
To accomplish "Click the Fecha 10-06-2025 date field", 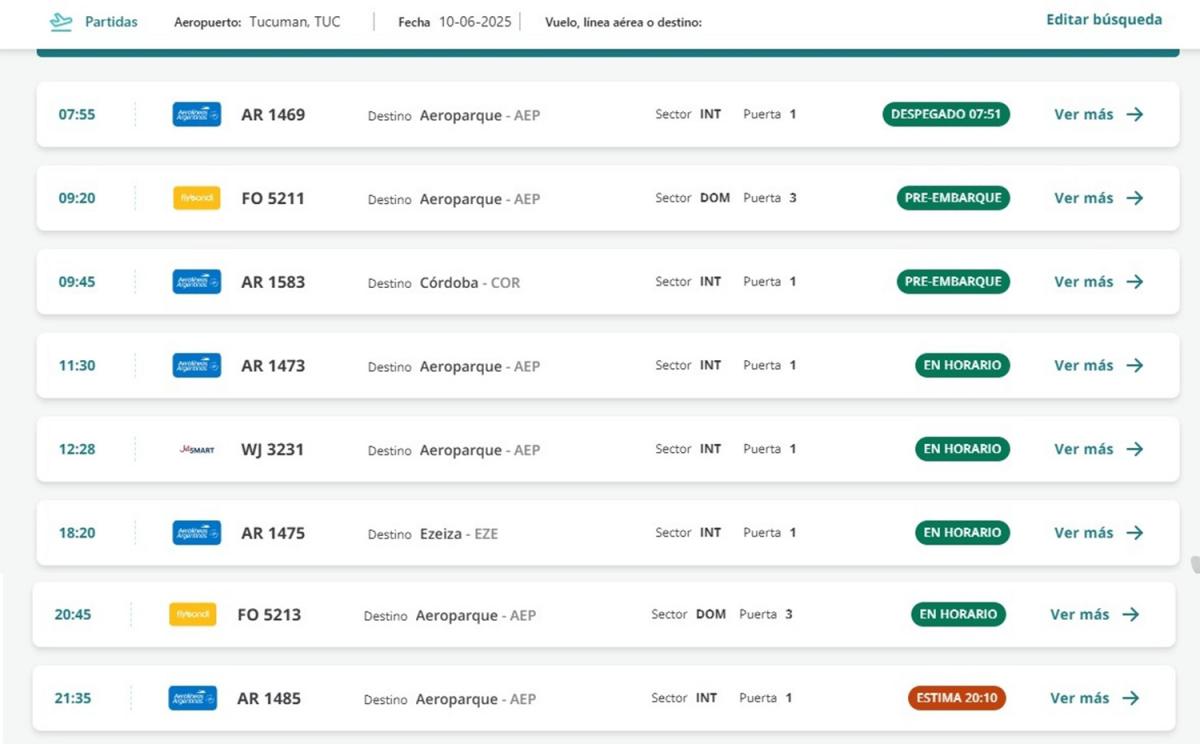I will click(x=475, y=22).
